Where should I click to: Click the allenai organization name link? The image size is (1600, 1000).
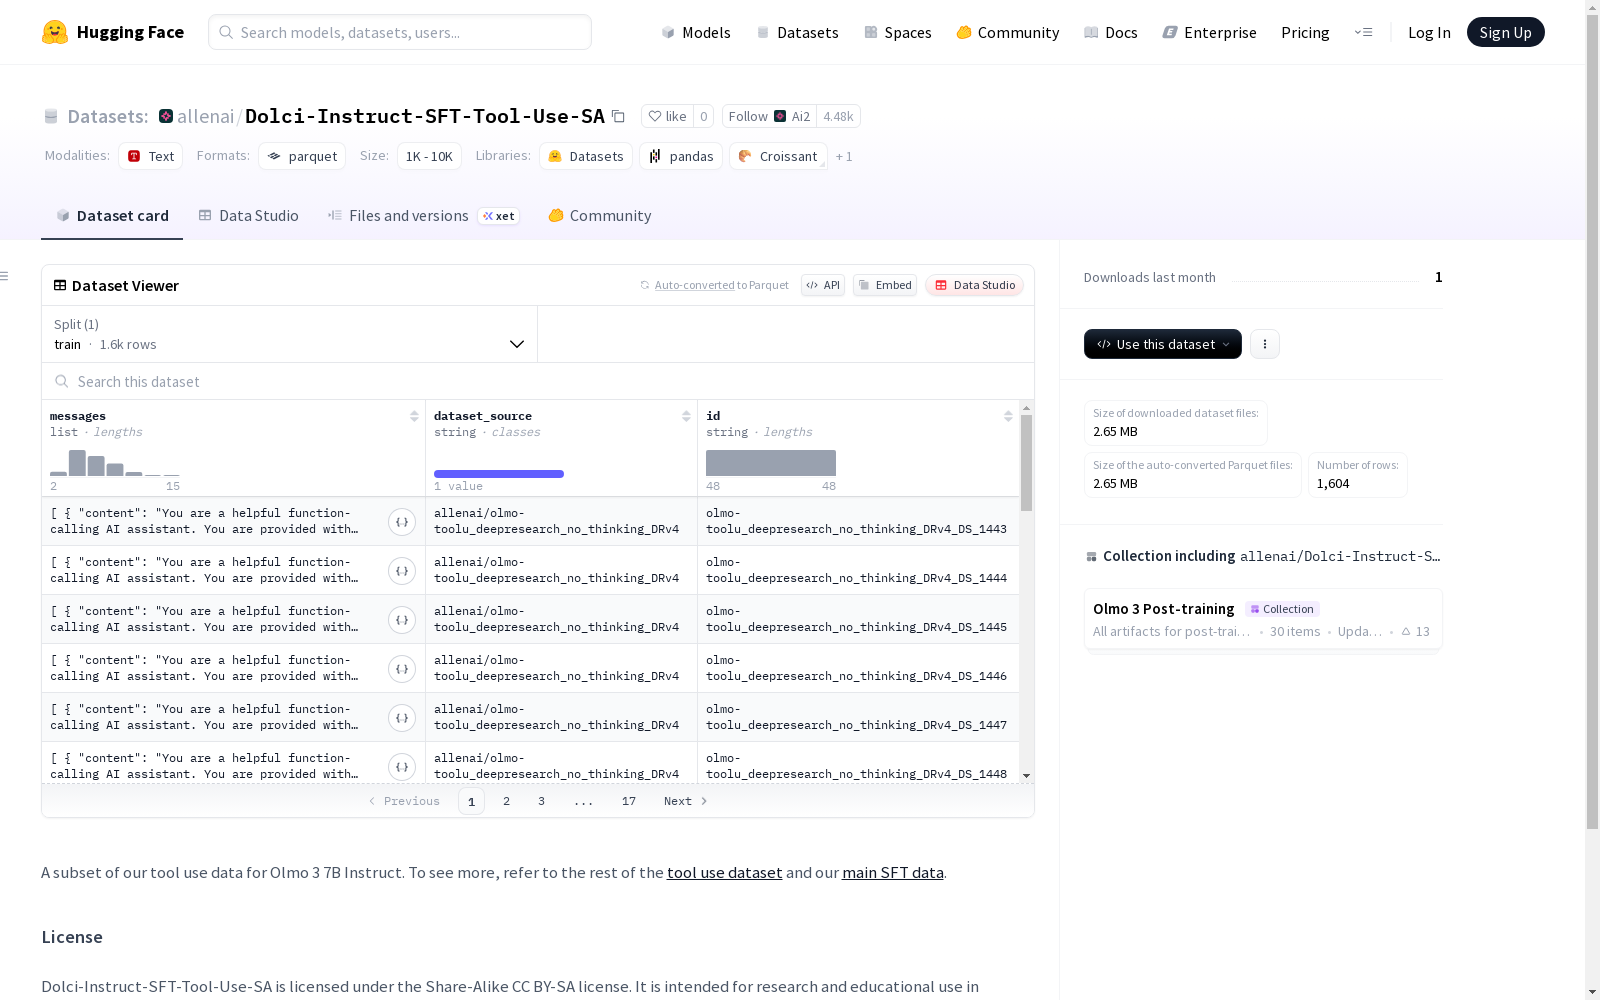point(205,117)
